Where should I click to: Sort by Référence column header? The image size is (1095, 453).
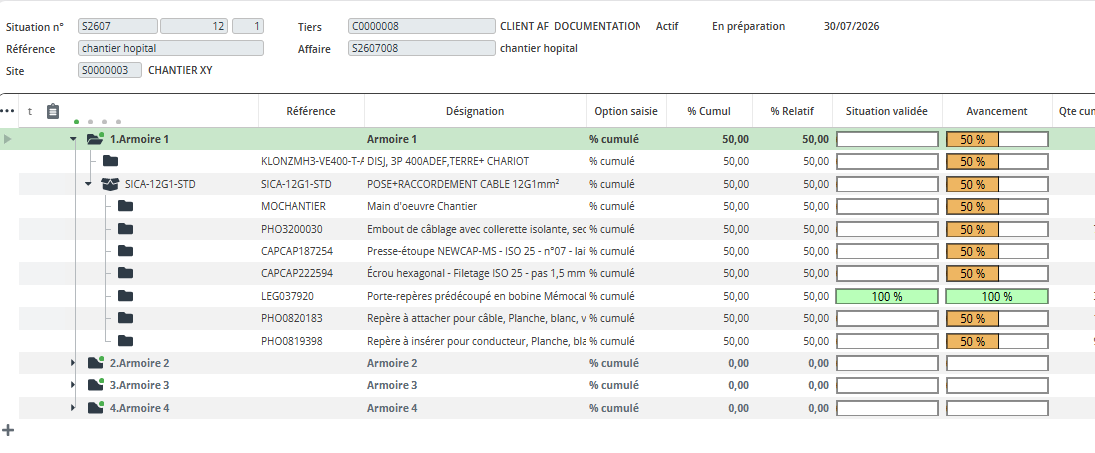[311, 111]
